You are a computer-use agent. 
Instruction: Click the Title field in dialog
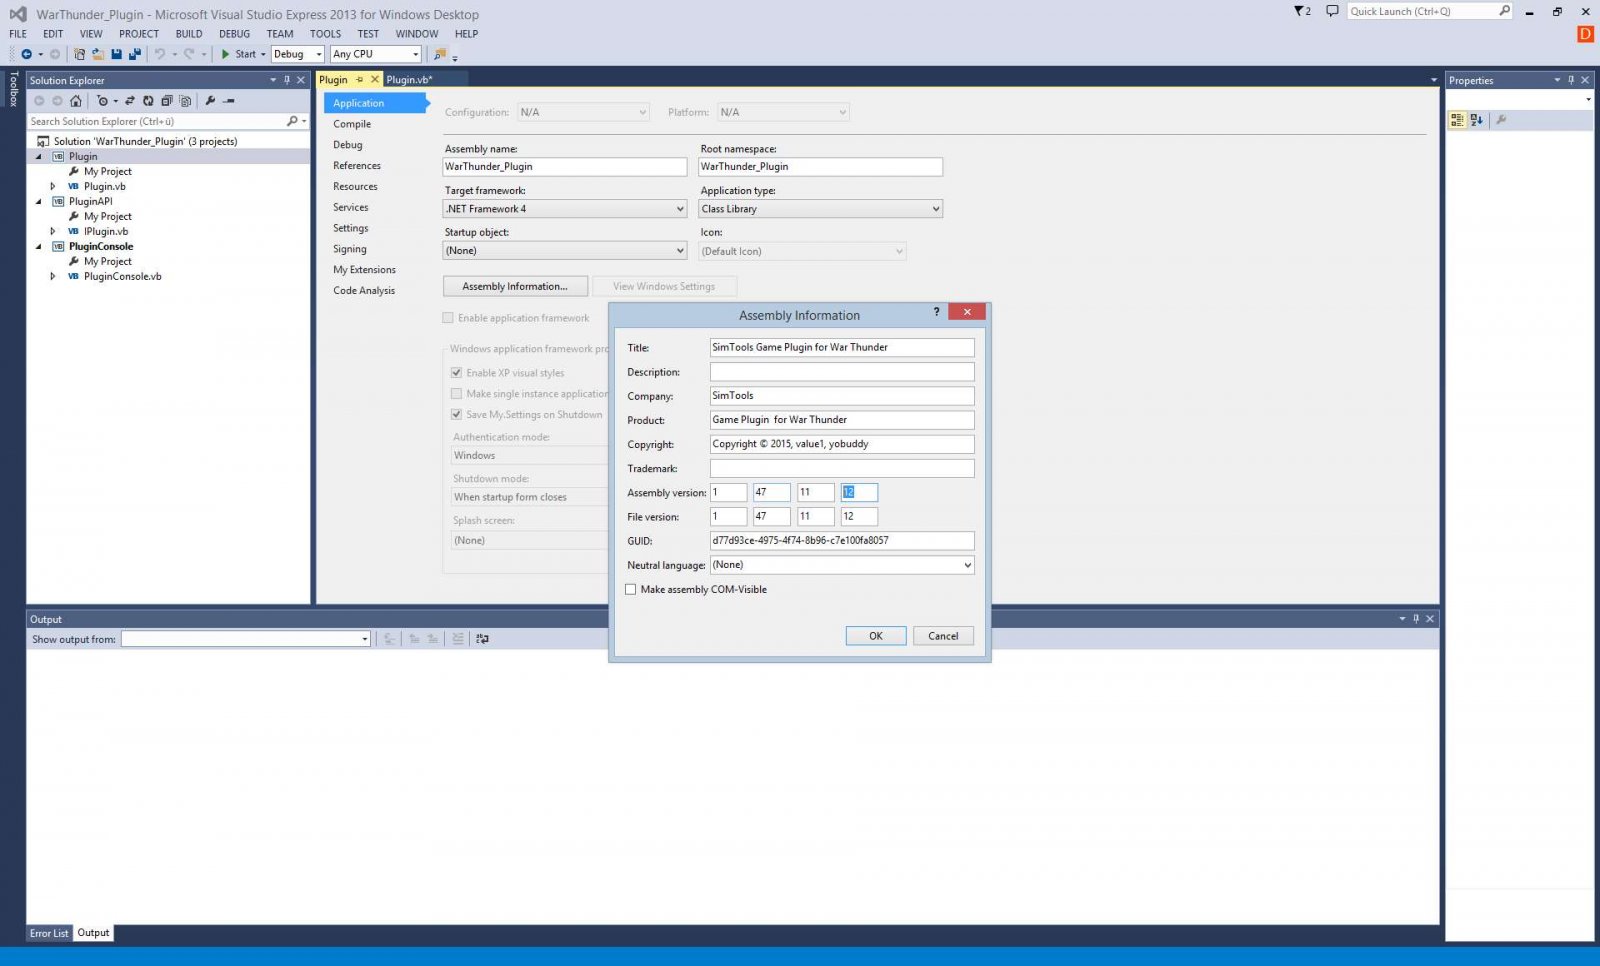[842, 347]
